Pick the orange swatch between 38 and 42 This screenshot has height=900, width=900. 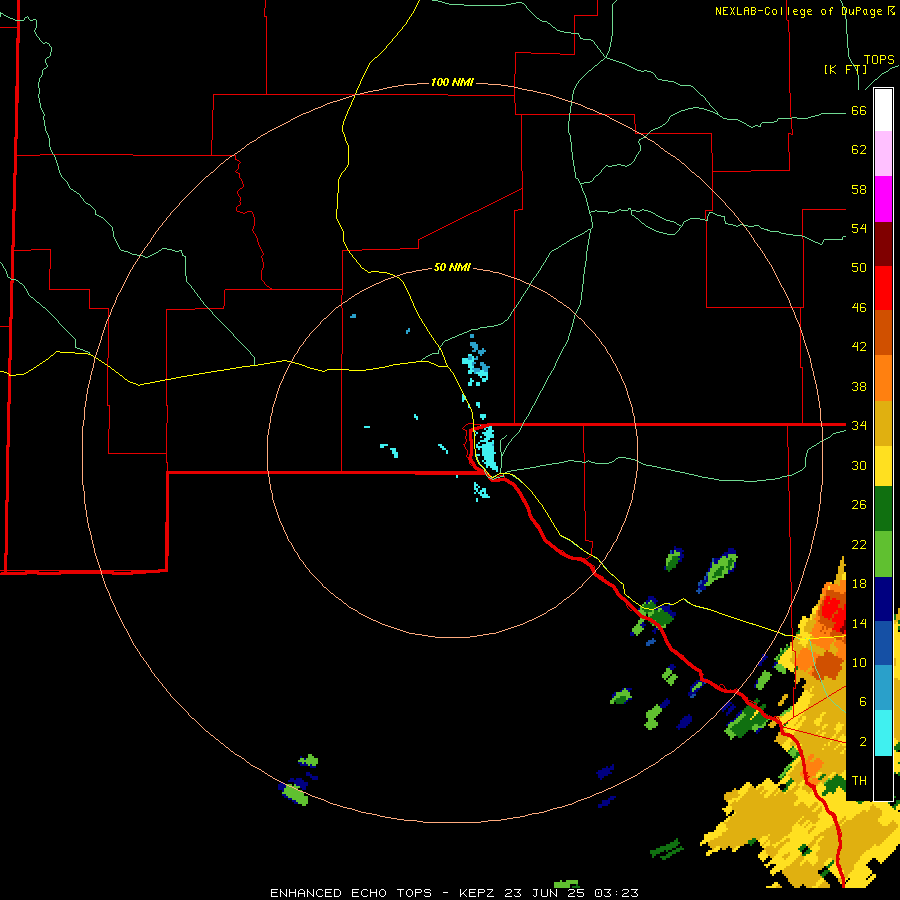(x=883, y=378)
